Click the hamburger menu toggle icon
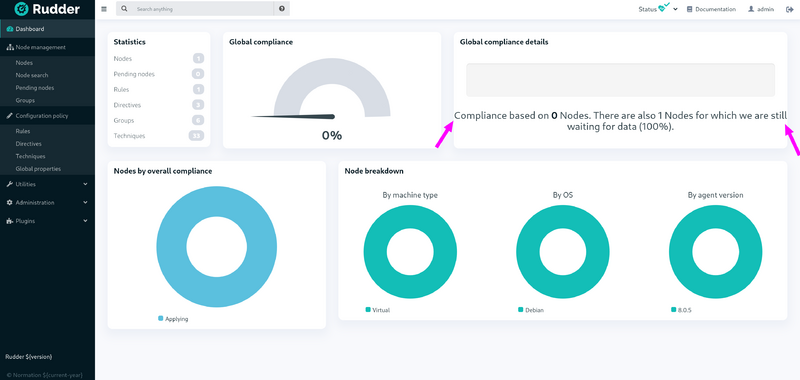 (104, 9)
